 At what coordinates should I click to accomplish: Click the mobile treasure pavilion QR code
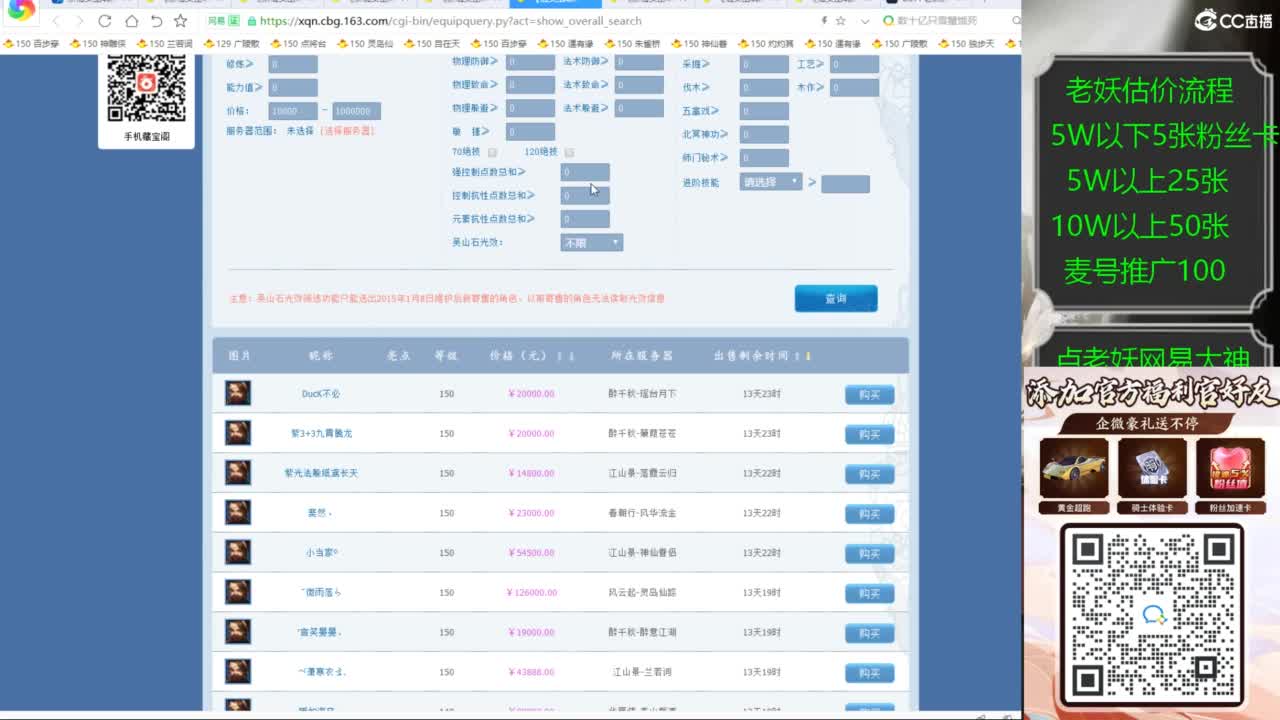146,89
